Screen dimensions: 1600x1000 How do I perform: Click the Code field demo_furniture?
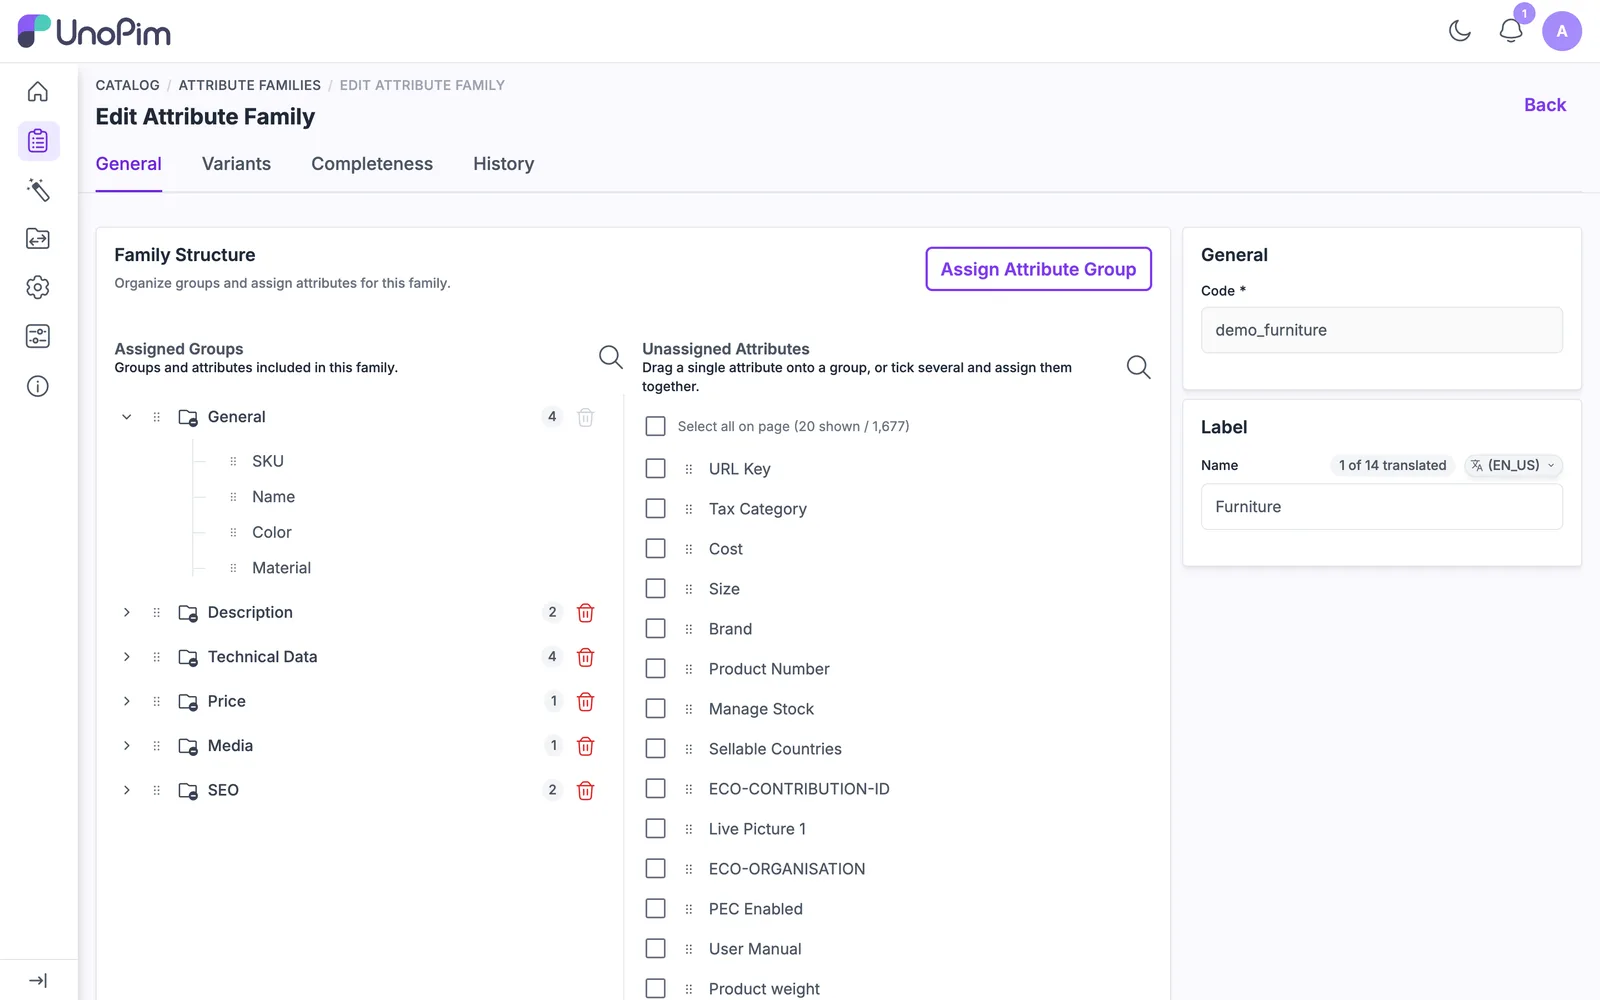[x=1381, y=330]
